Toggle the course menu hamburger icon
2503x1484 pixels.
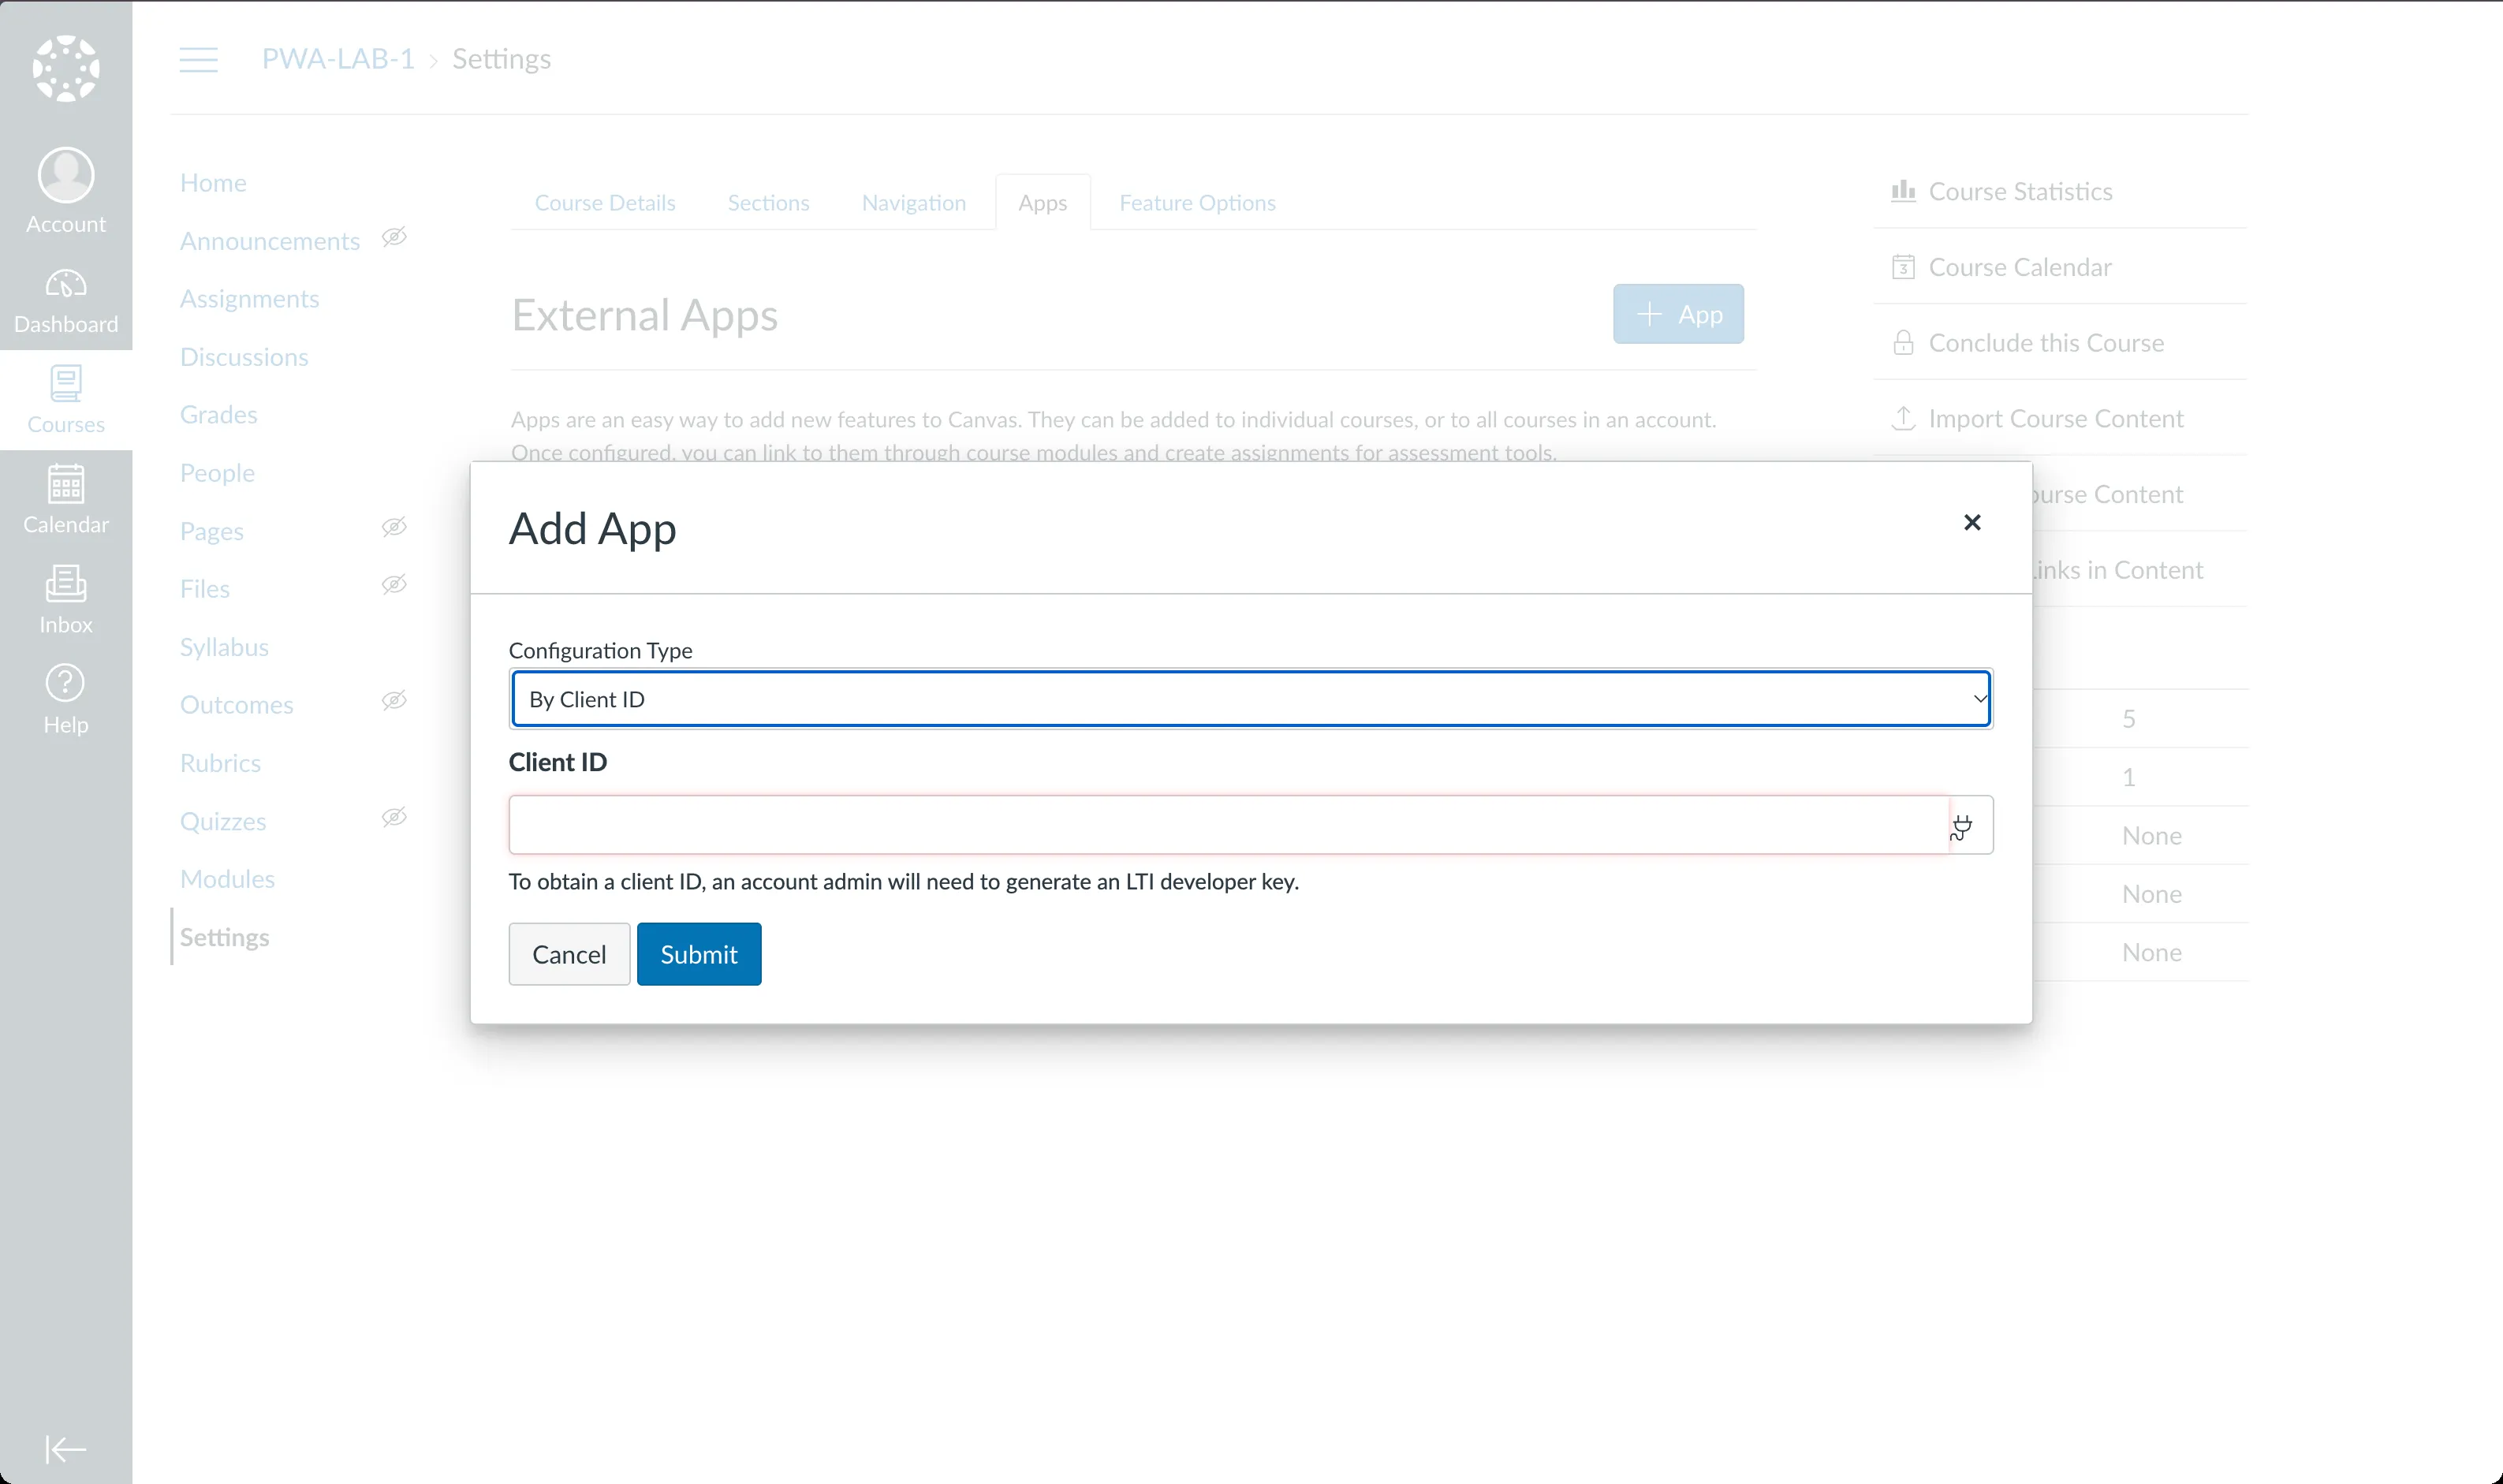click(198, 59)
